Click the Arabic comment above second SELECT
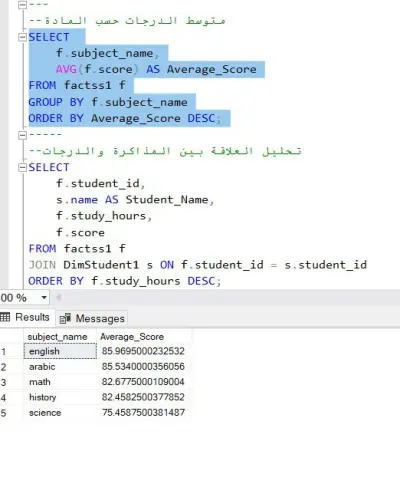400x484 pixels. (x=165, y=151)
